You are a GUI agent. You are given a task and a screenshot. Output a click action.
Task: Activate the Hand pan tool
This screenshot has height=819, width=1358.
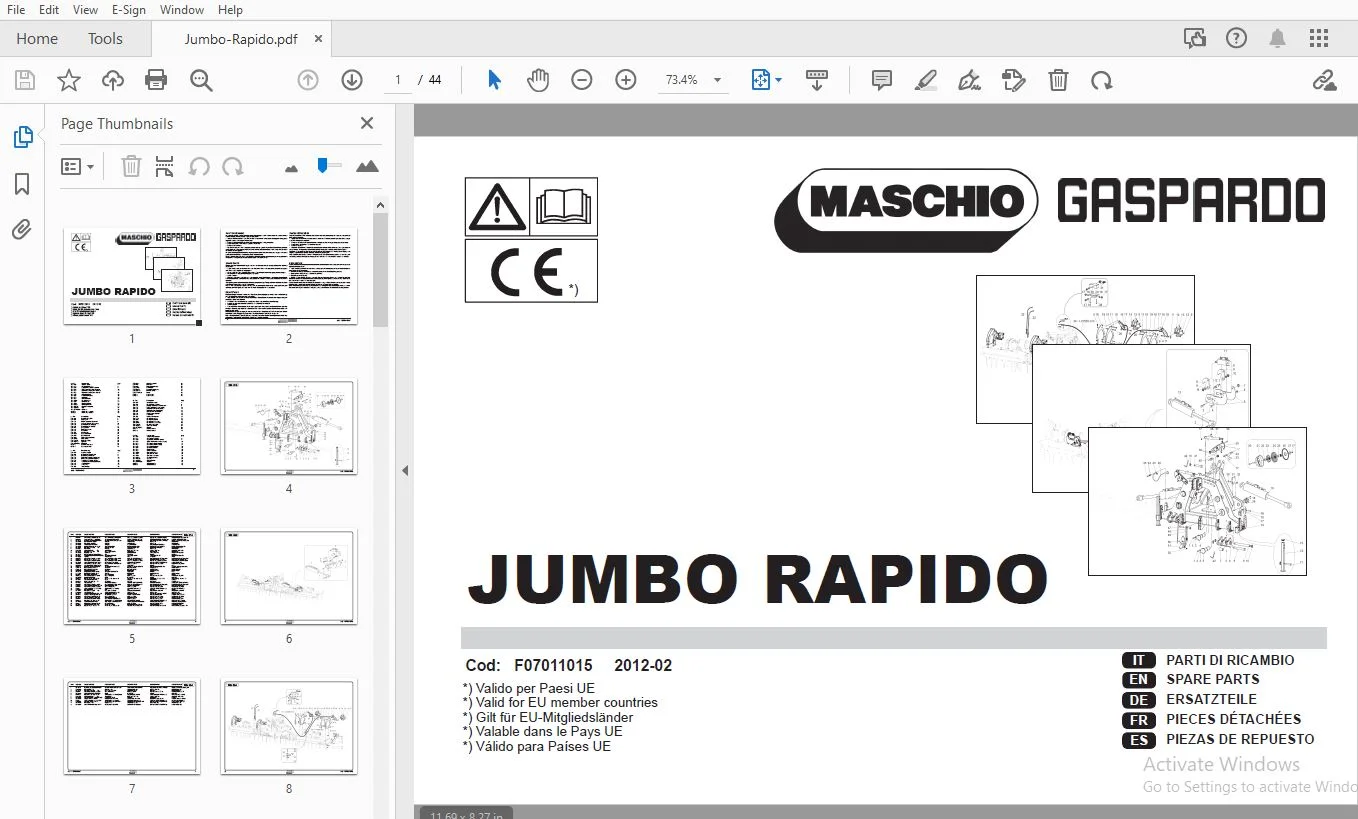(x=538, y=80)
